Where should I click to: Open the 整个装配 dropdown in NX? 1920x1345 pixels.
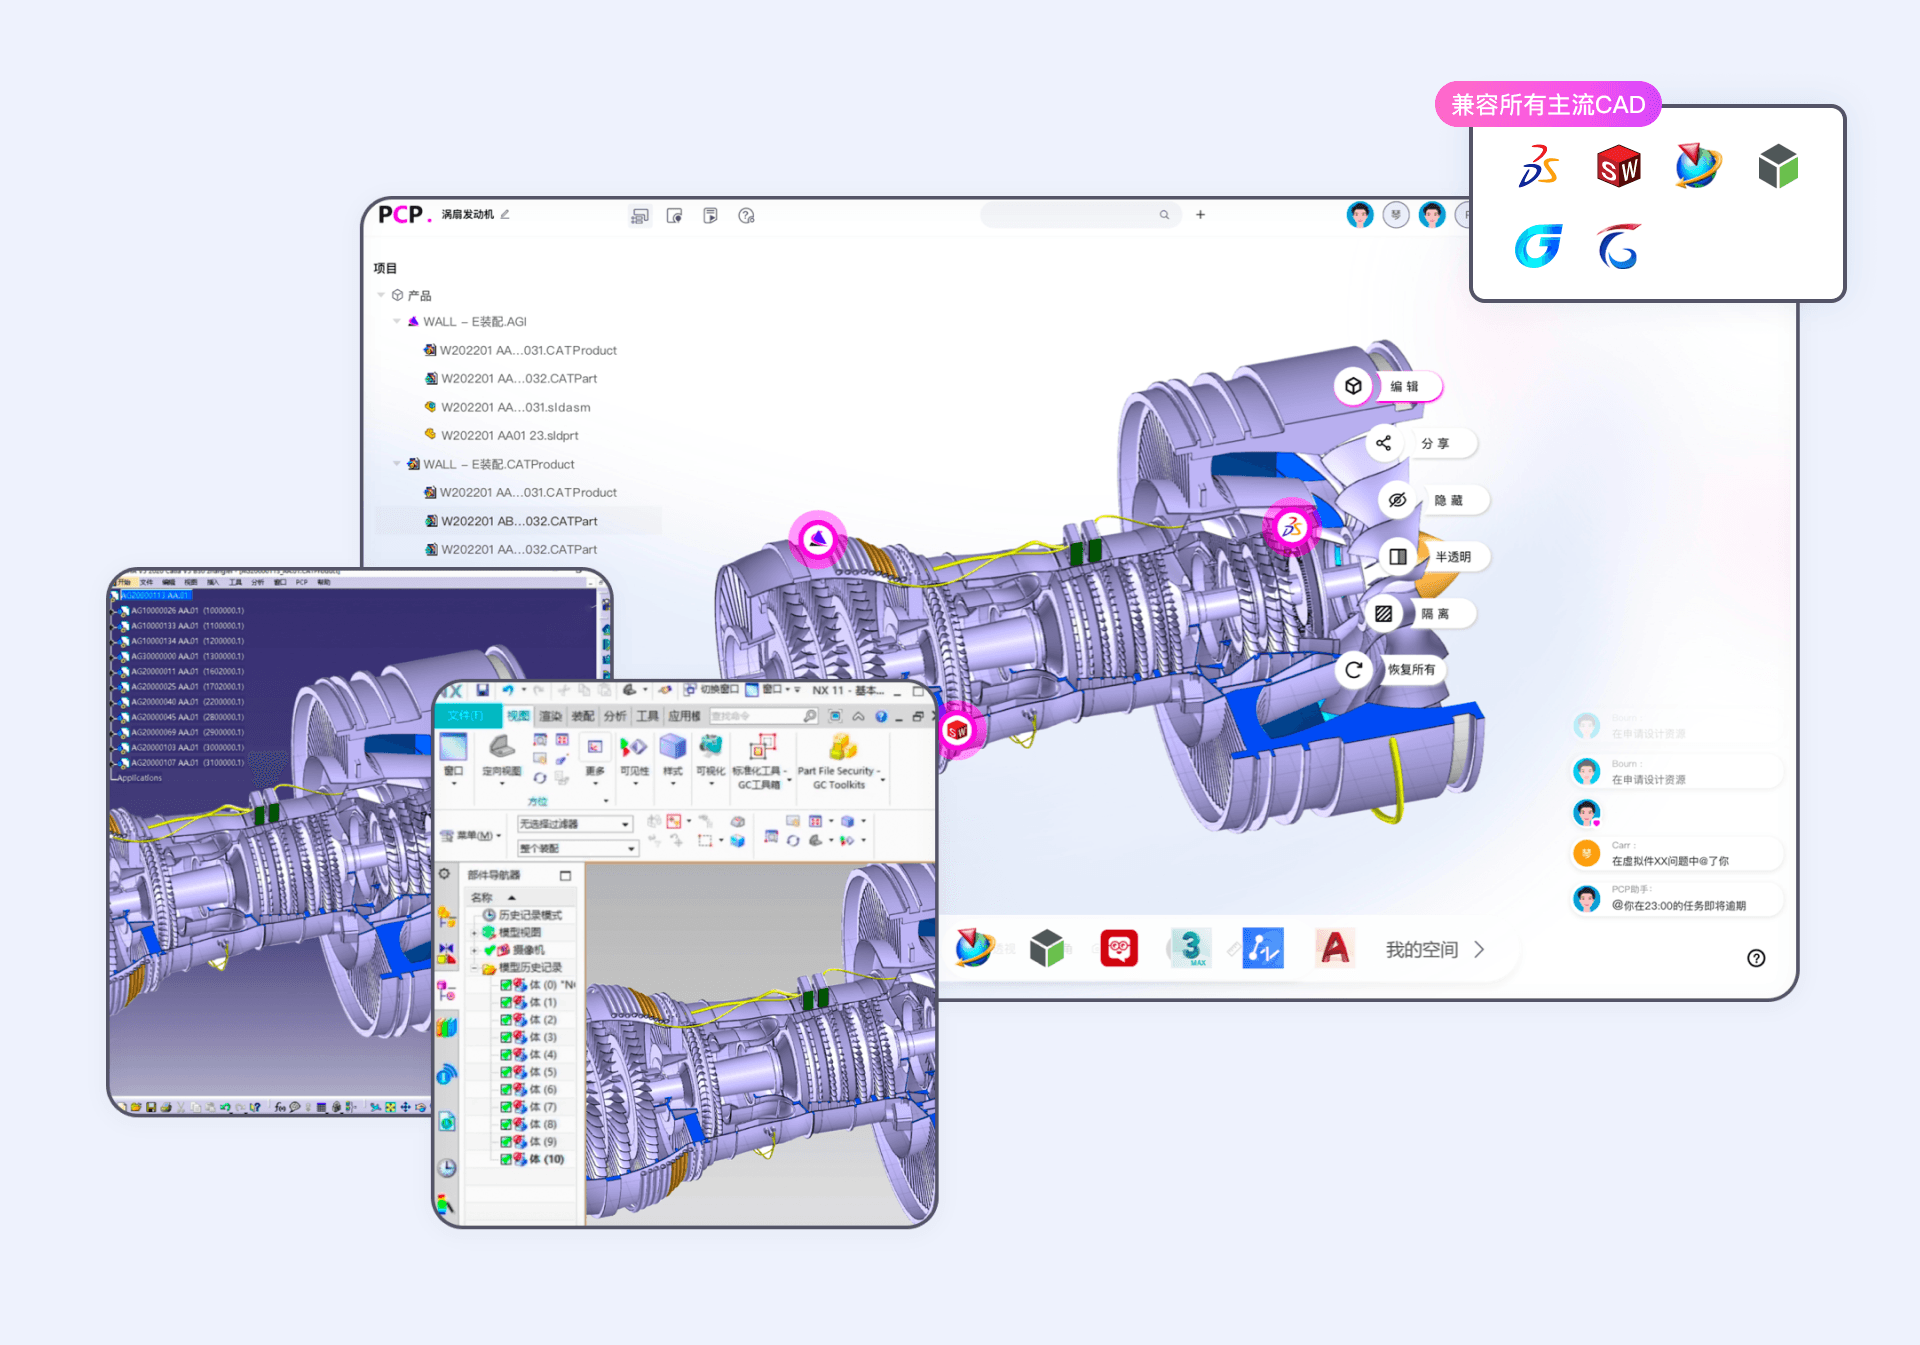coord(631,848)
